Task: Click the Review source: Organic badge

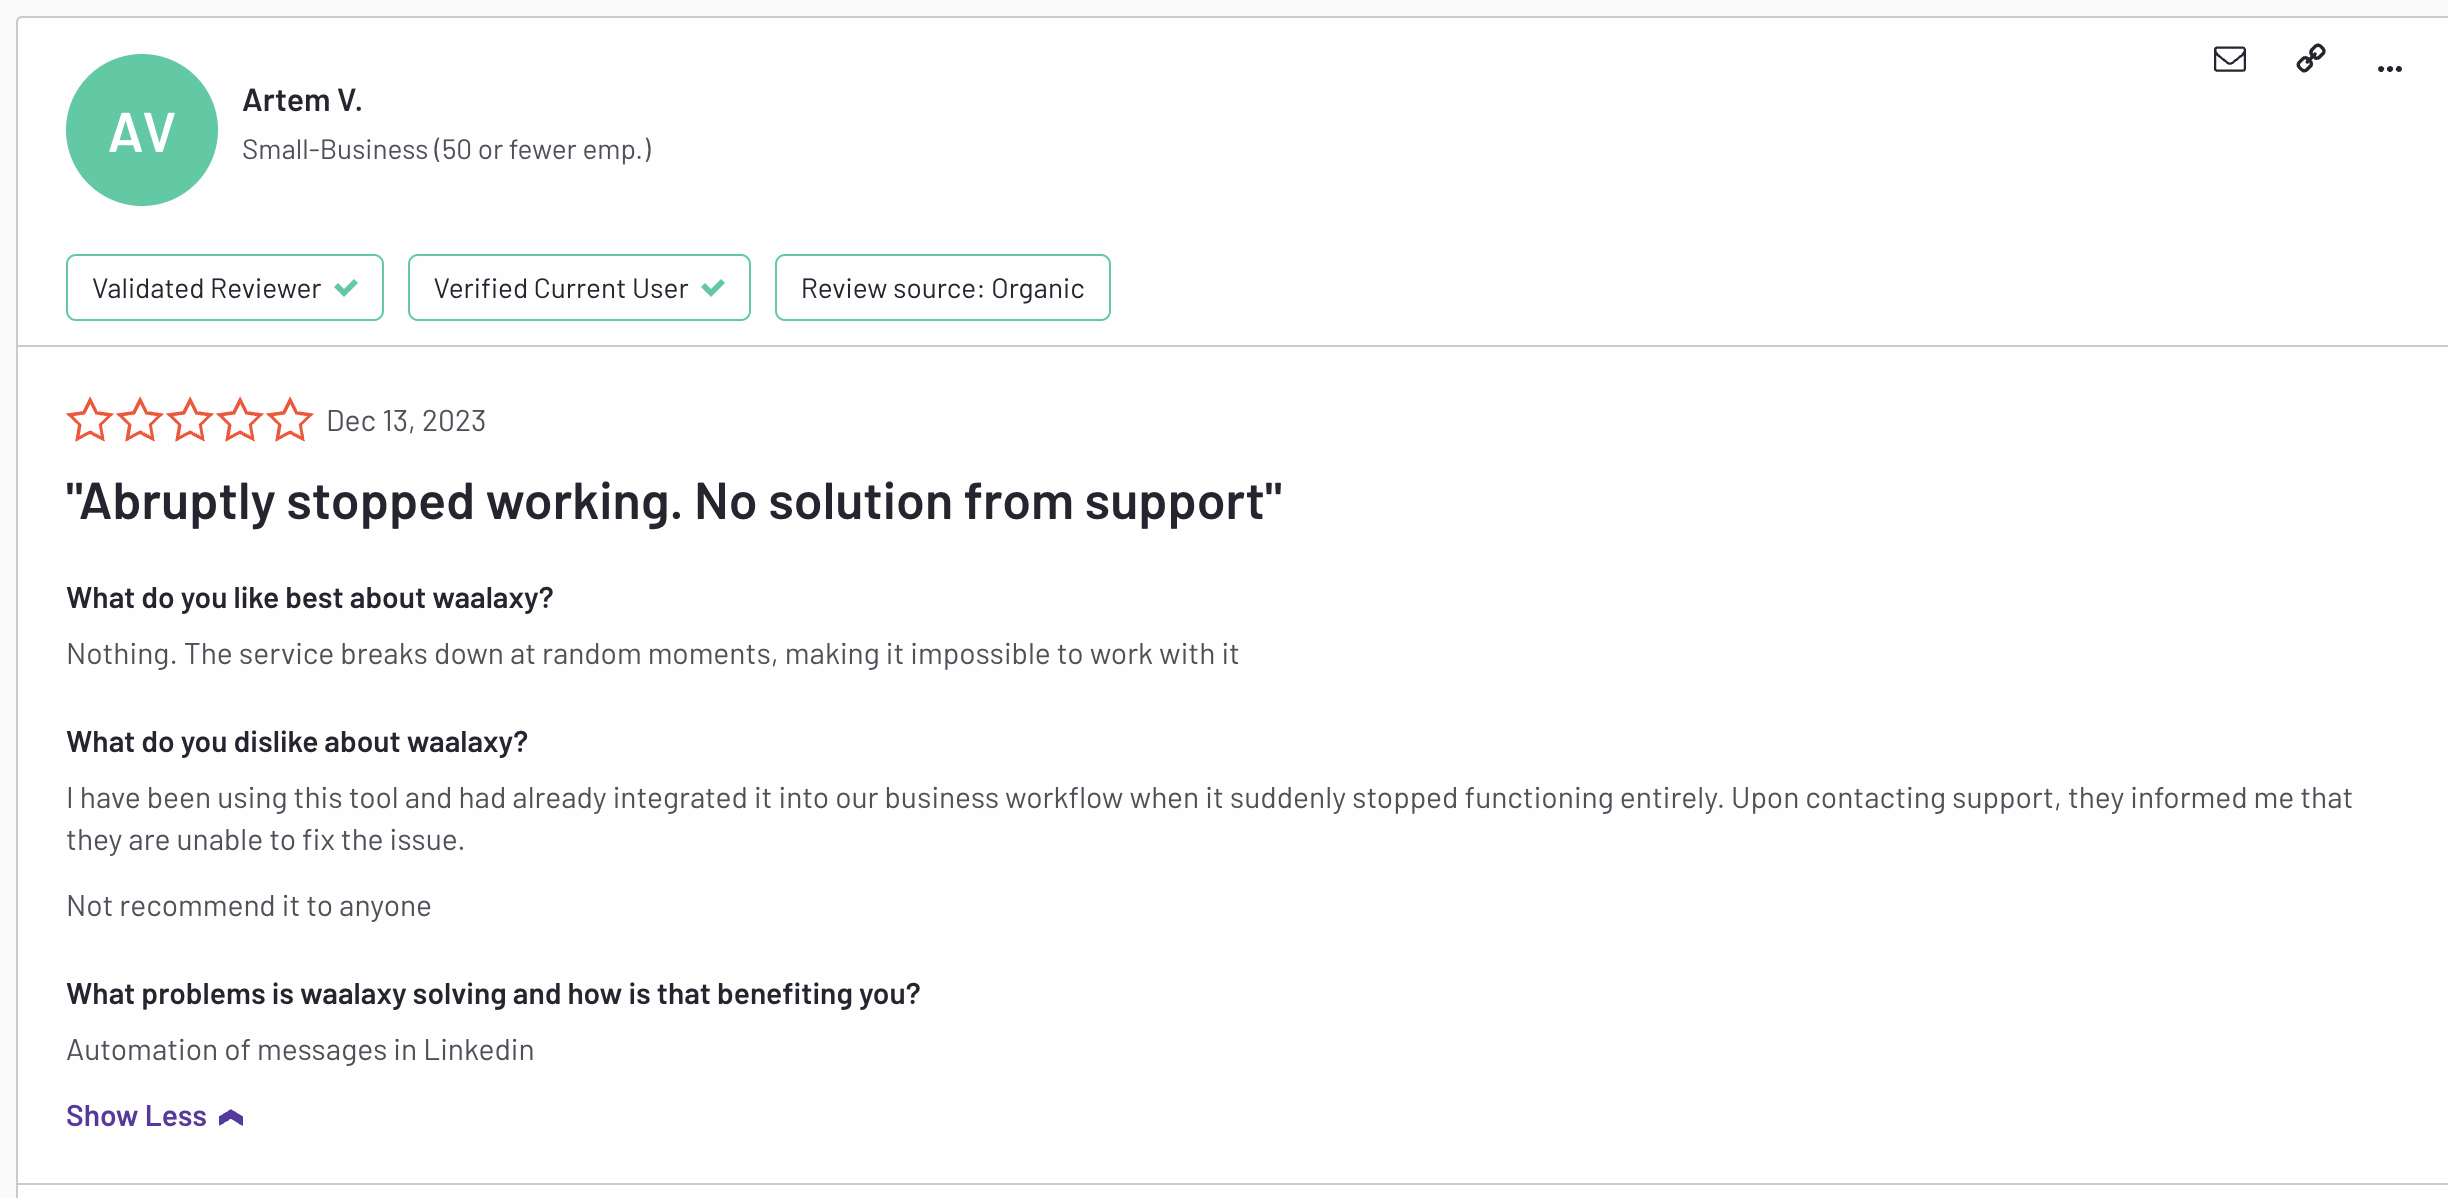Action: 942,288
